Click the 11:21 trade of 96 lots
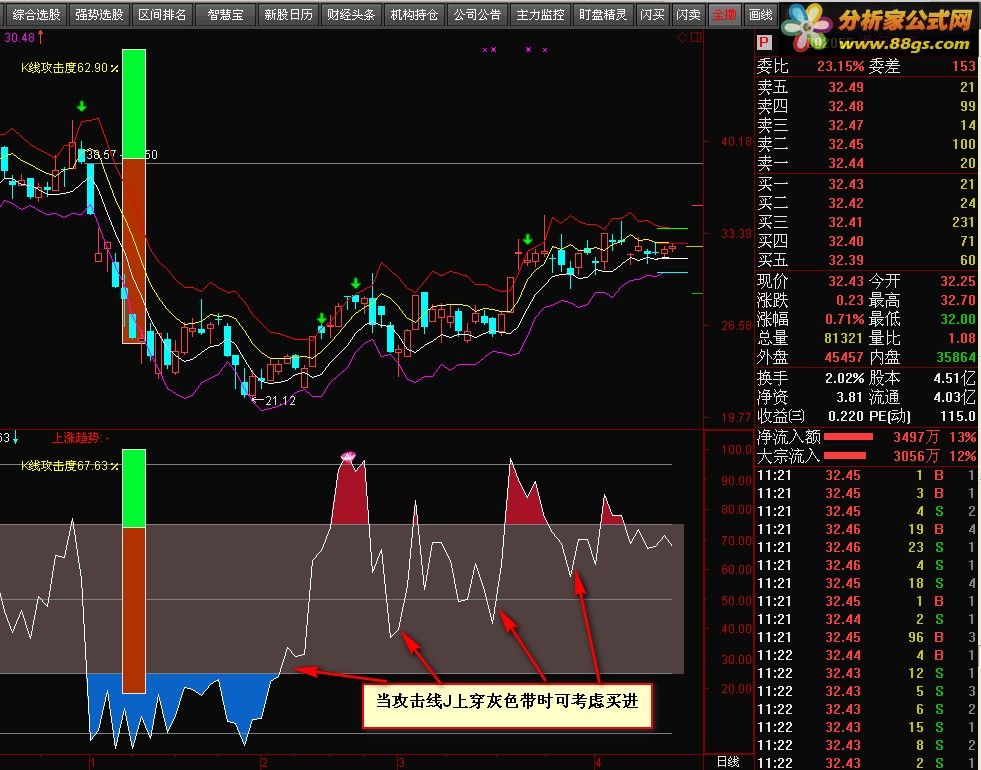The width and height of the screenshot is (981, 770). point(867,637)
